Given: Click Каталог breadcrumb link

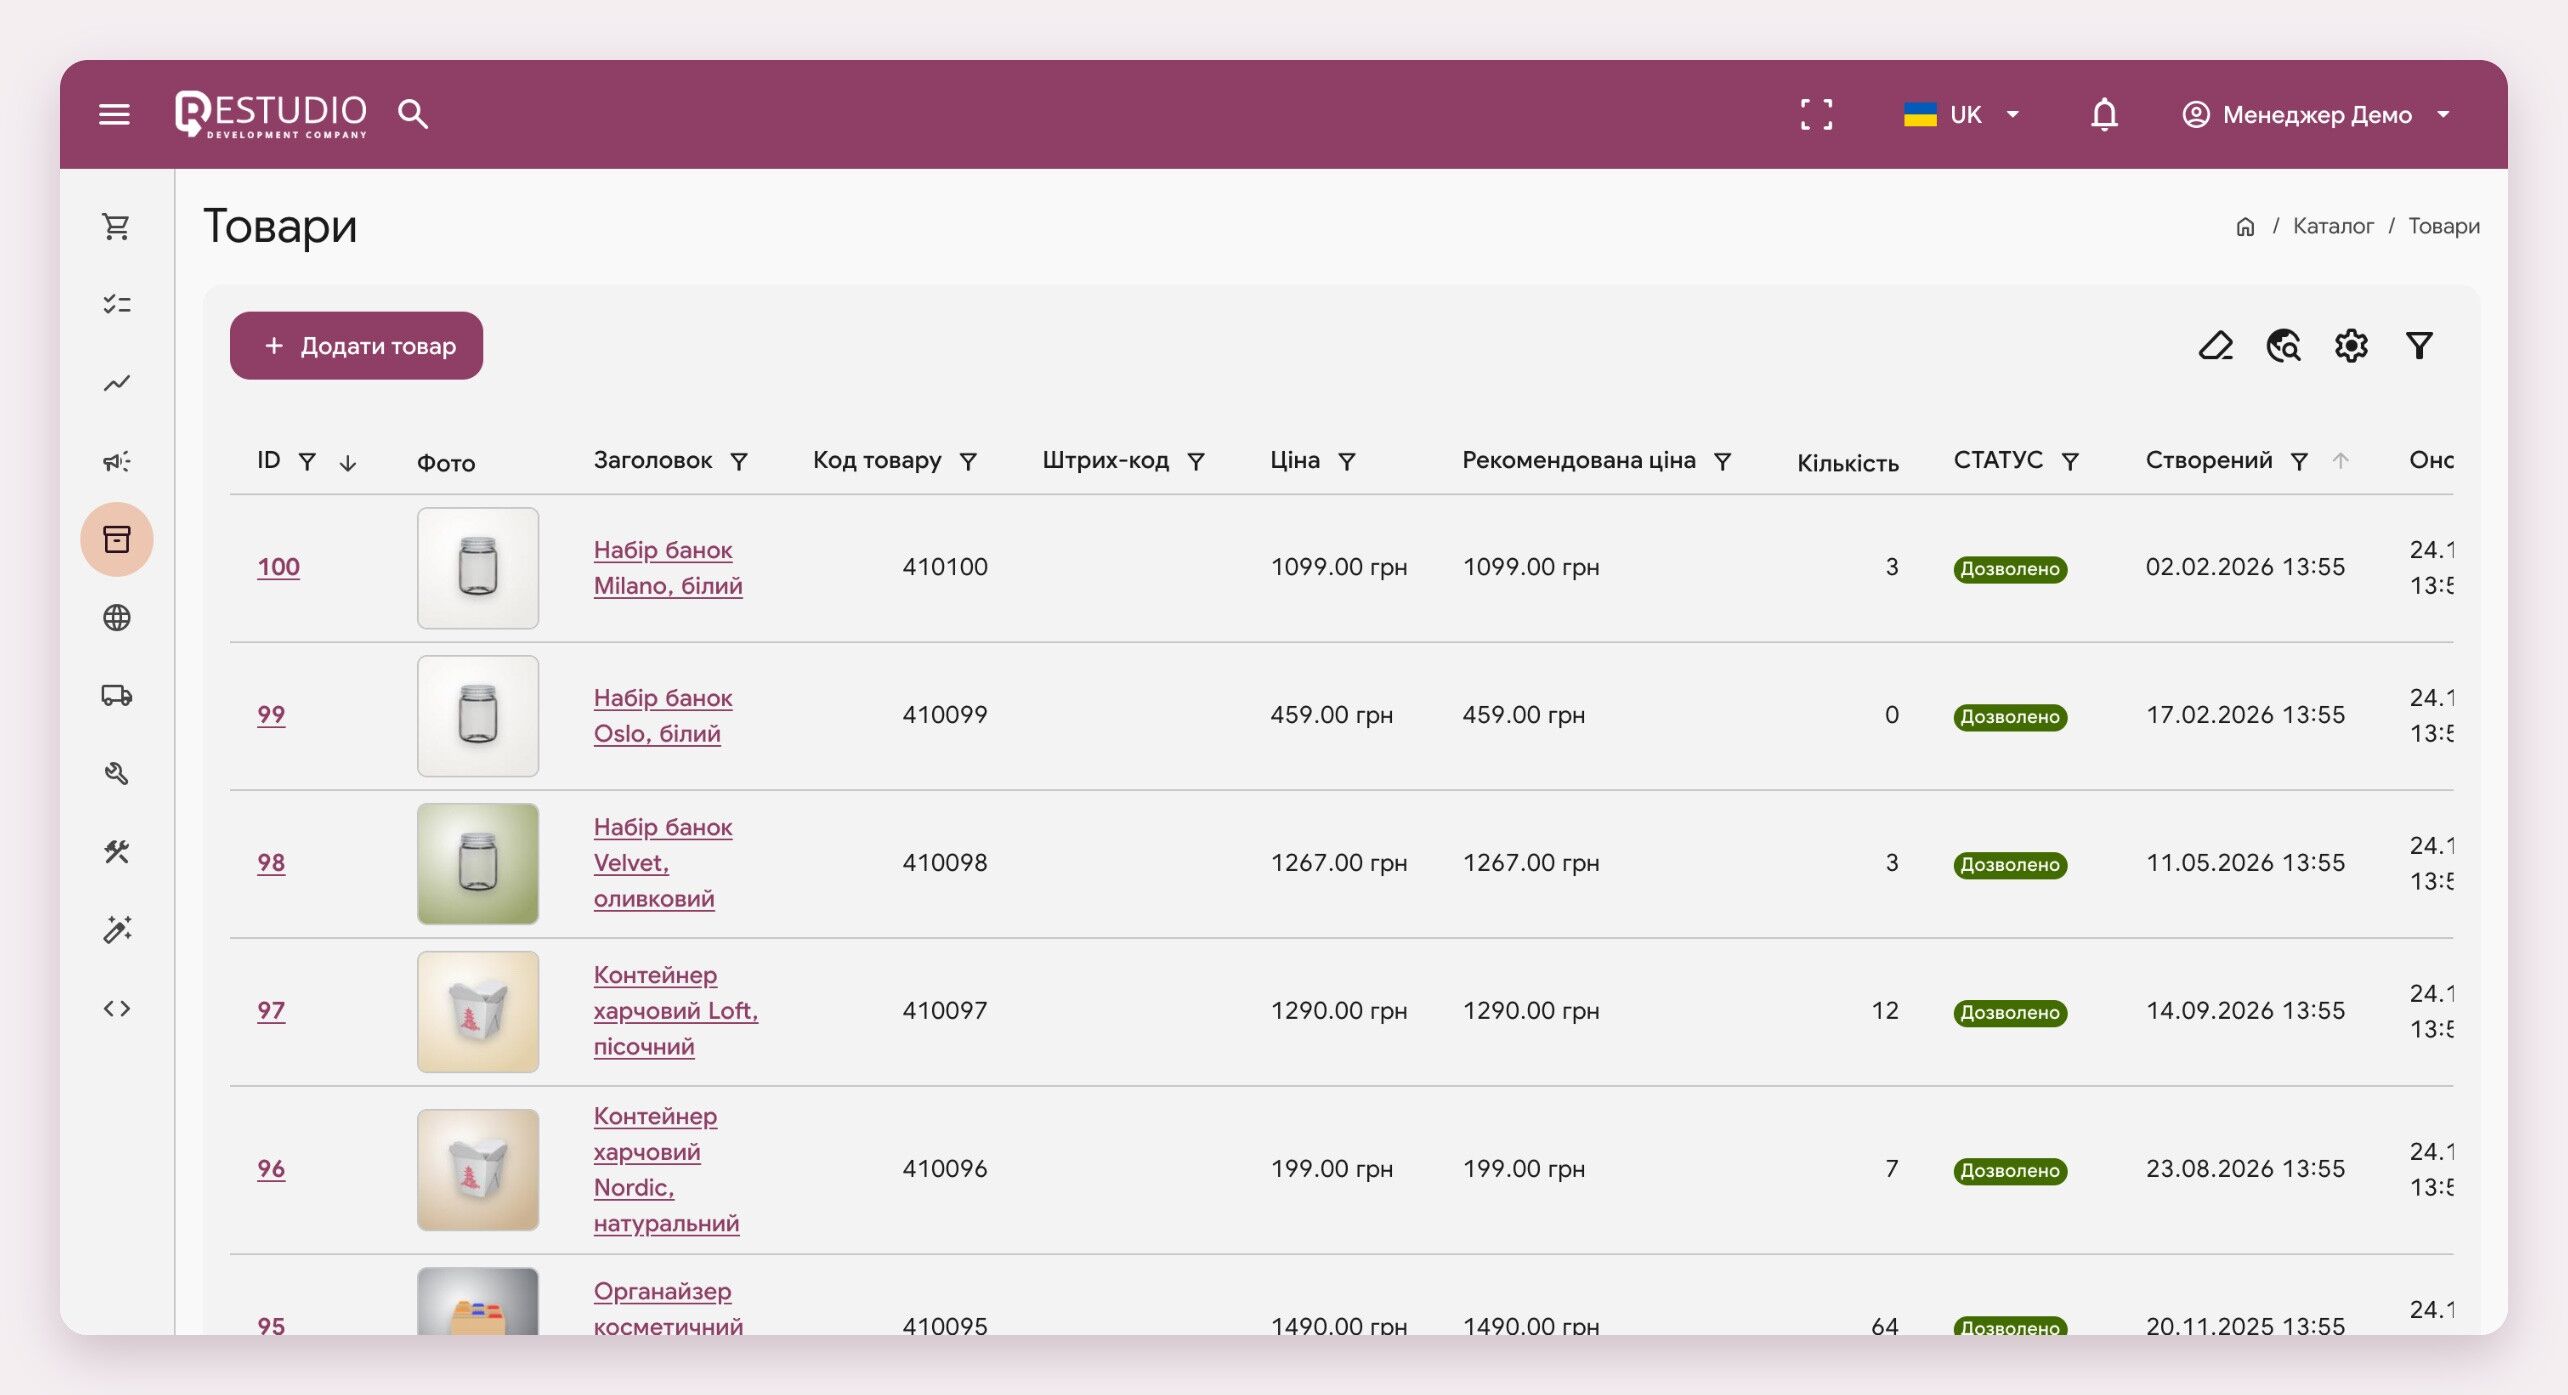Looking at the screenshot, I should 2333,226.
